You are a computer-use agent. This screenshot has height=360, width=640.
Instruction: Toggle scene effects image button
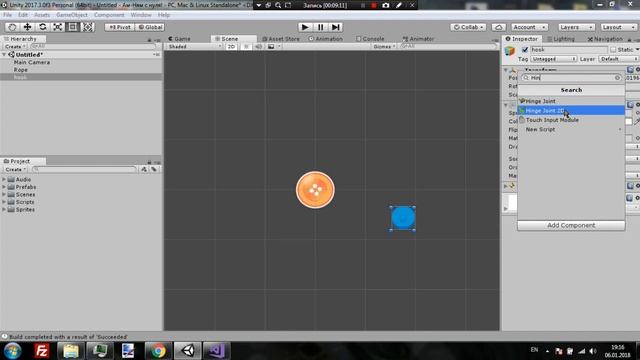click(x=271, y=47)
